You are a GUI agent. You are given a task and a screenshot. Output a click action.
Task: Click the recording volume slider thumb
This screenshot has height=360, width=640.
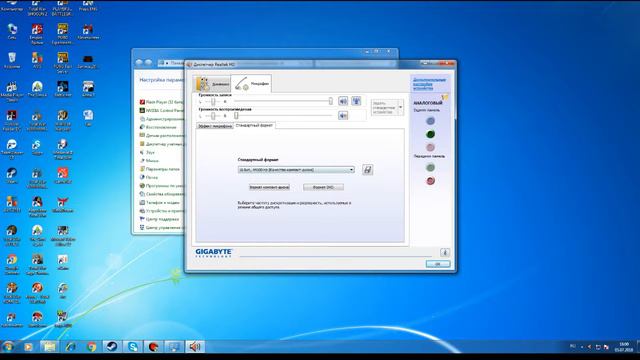[331, 101]
